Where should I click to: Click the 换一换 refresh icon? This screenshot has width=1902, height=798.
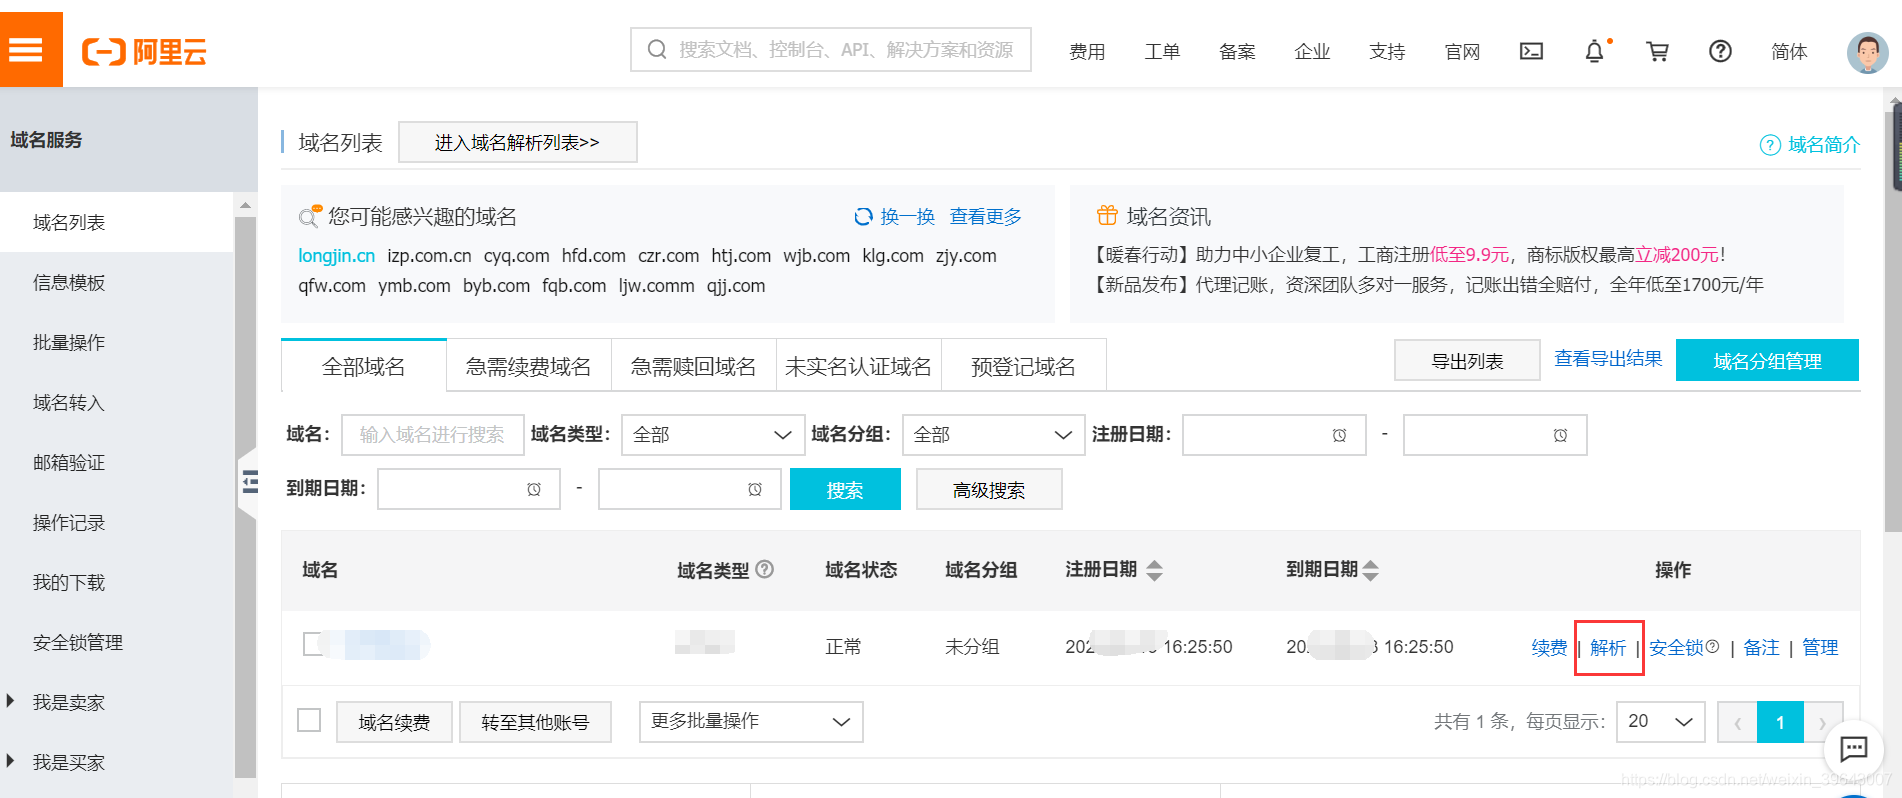pos(863,217)
